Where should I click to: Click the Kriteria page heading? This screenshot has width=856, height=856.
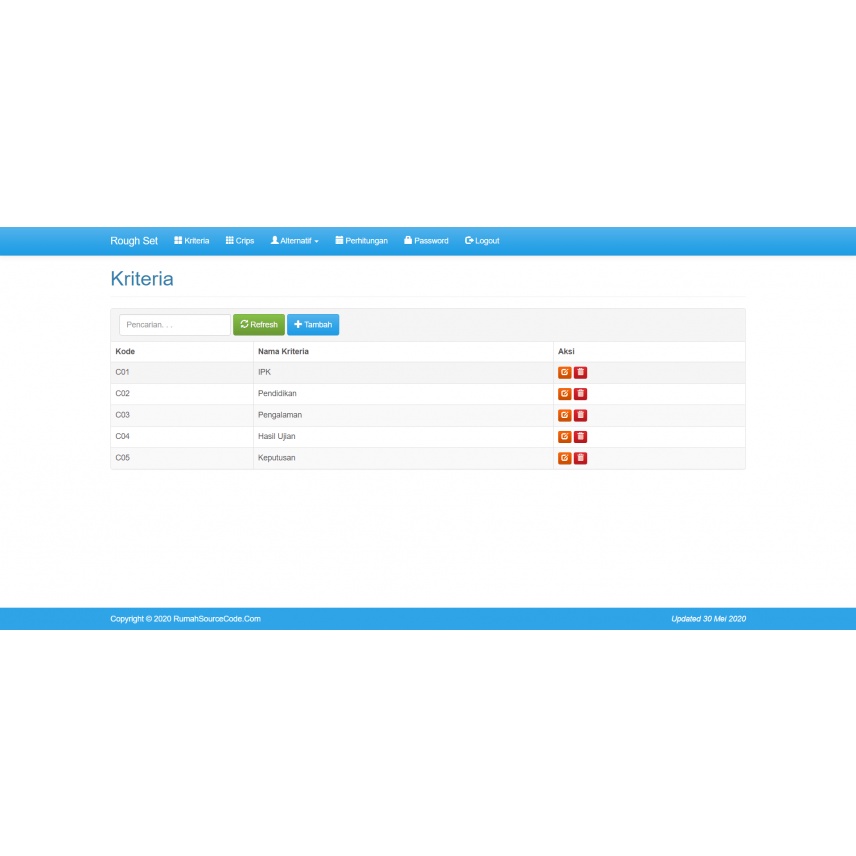point(142,279)
